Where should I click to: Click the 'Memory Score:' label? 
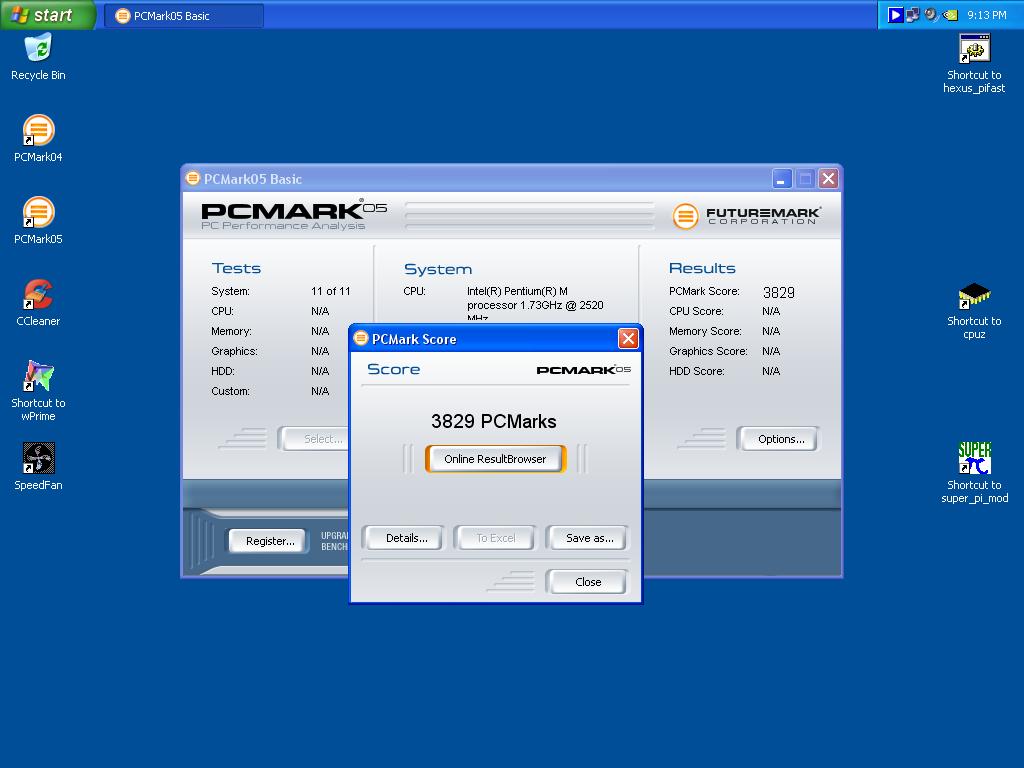705,331
